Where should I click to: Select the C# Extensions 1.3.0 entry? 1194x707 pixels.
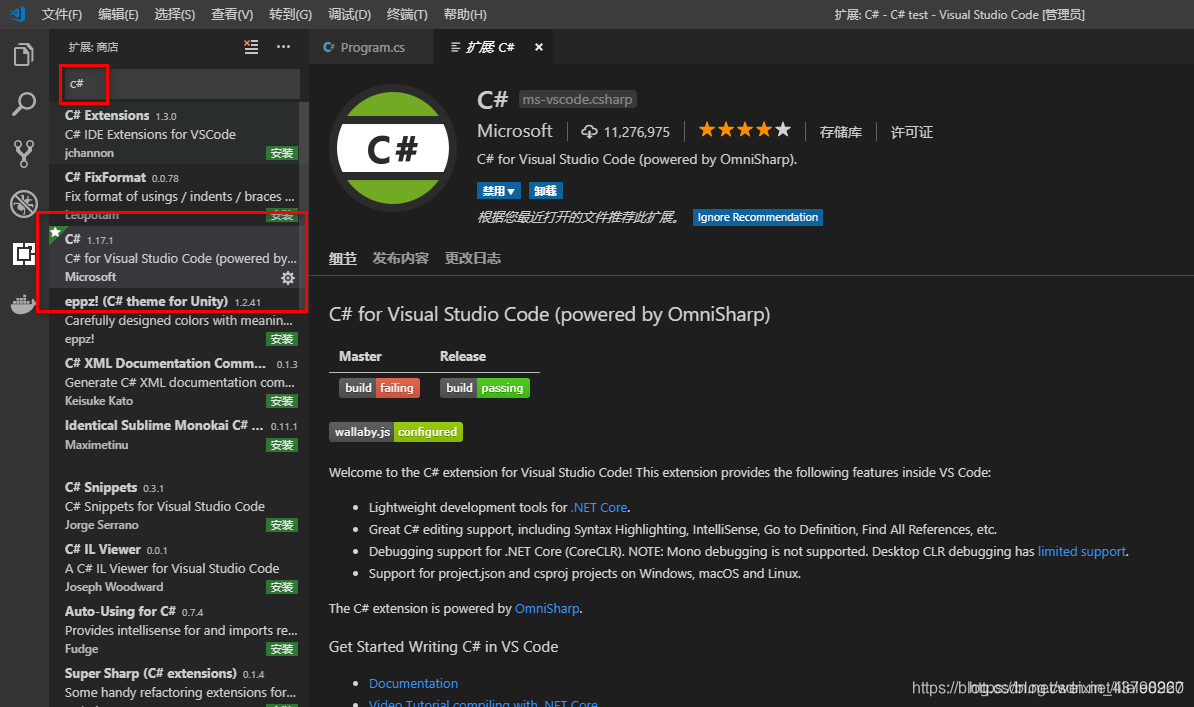click(175, 133)
